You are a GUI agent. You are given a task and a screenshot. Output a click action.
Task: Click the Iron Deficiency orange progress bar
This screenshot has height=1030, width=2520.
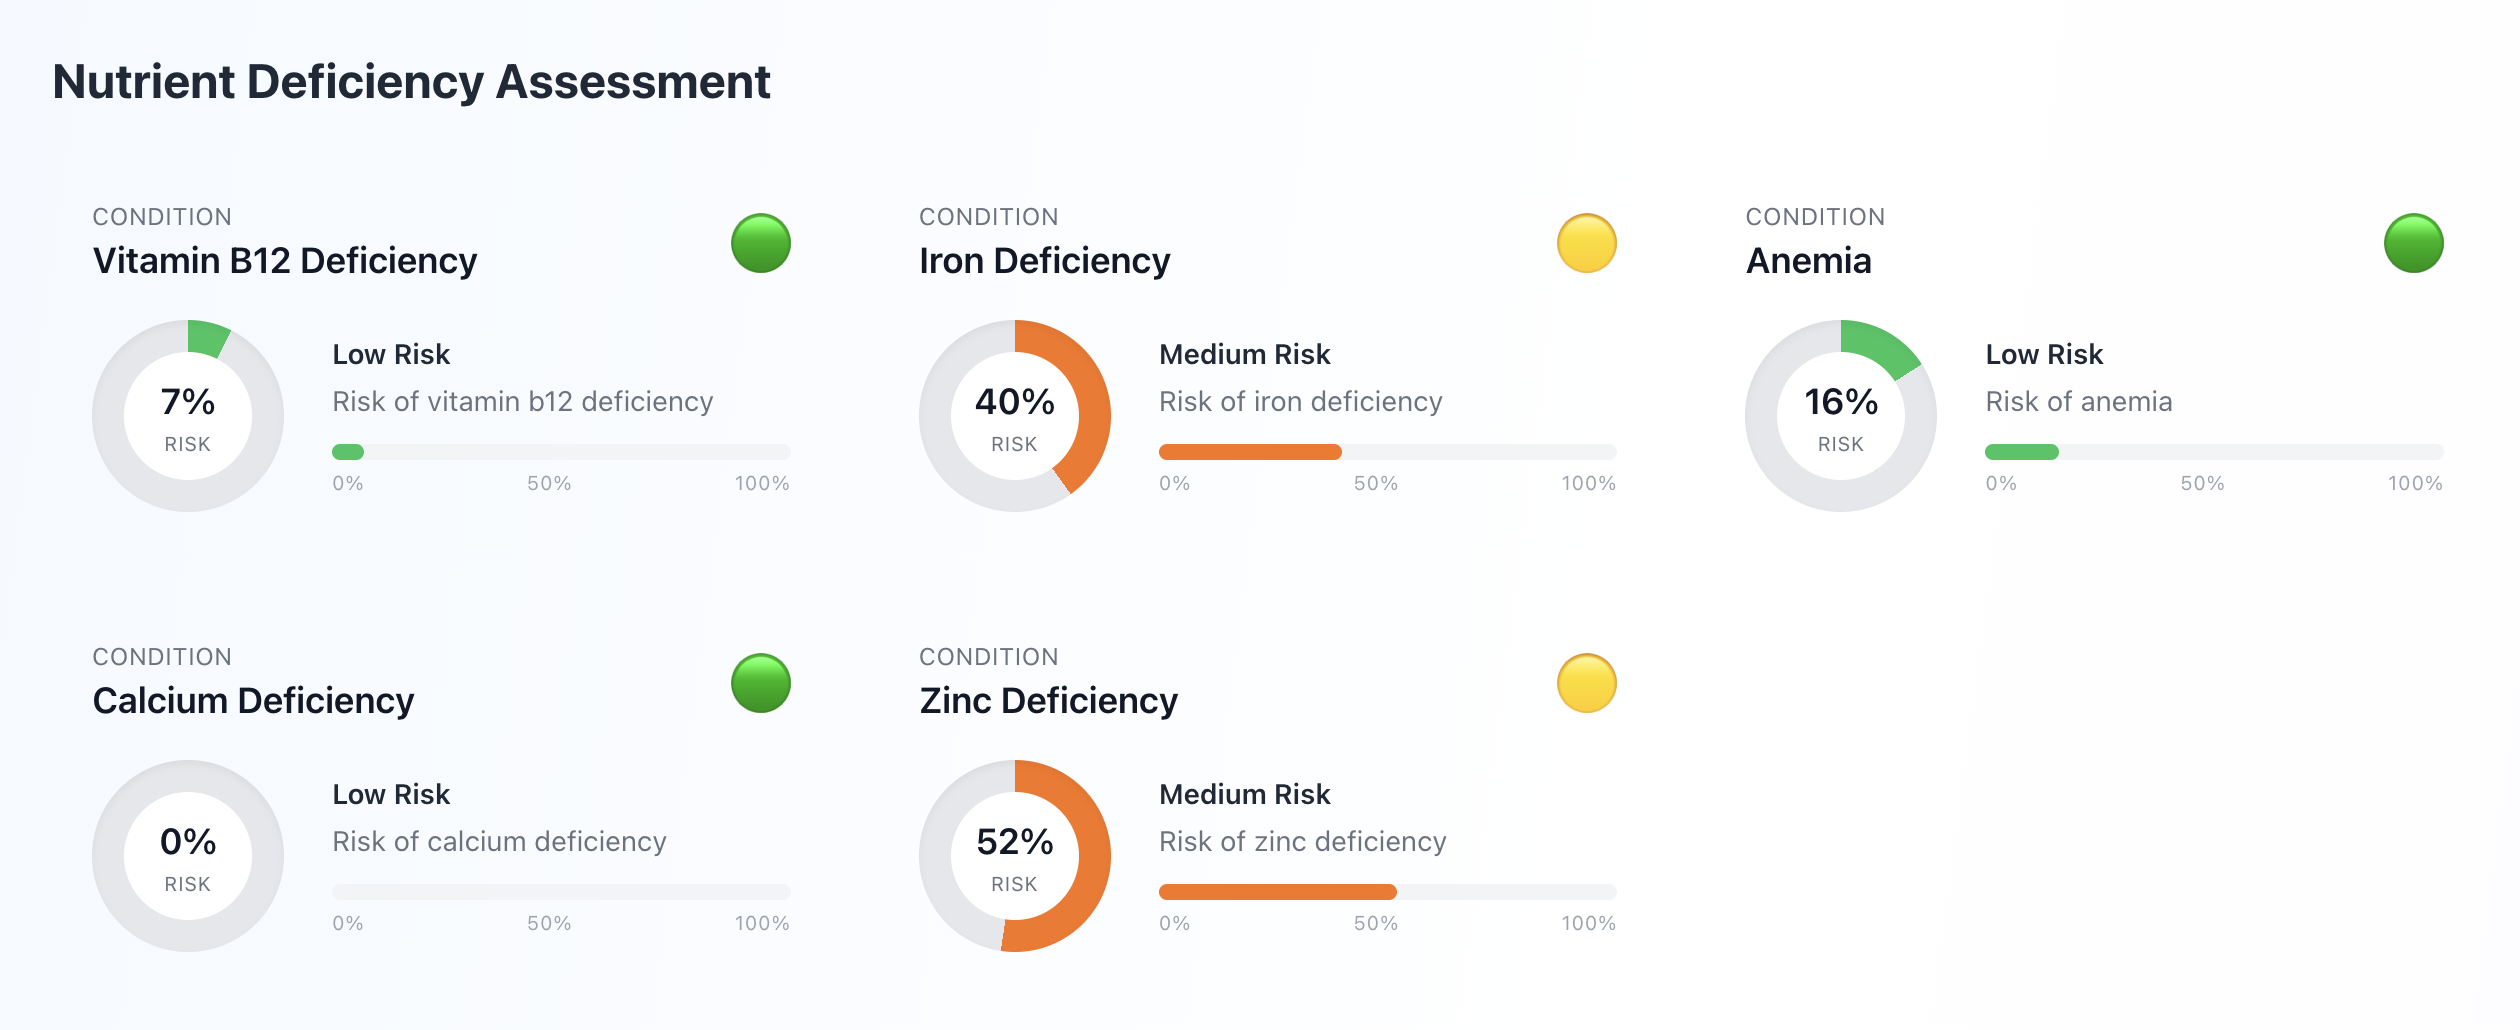point(1250,452)
